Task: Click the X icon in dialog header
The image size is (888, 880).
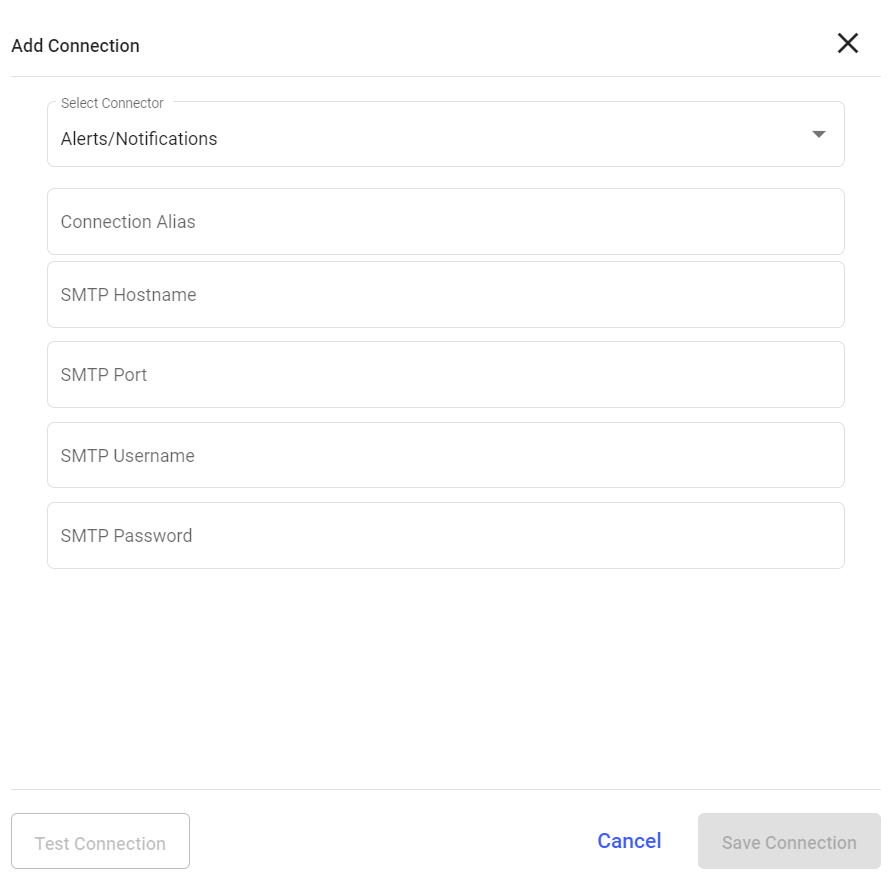Action: click(847, 43)
